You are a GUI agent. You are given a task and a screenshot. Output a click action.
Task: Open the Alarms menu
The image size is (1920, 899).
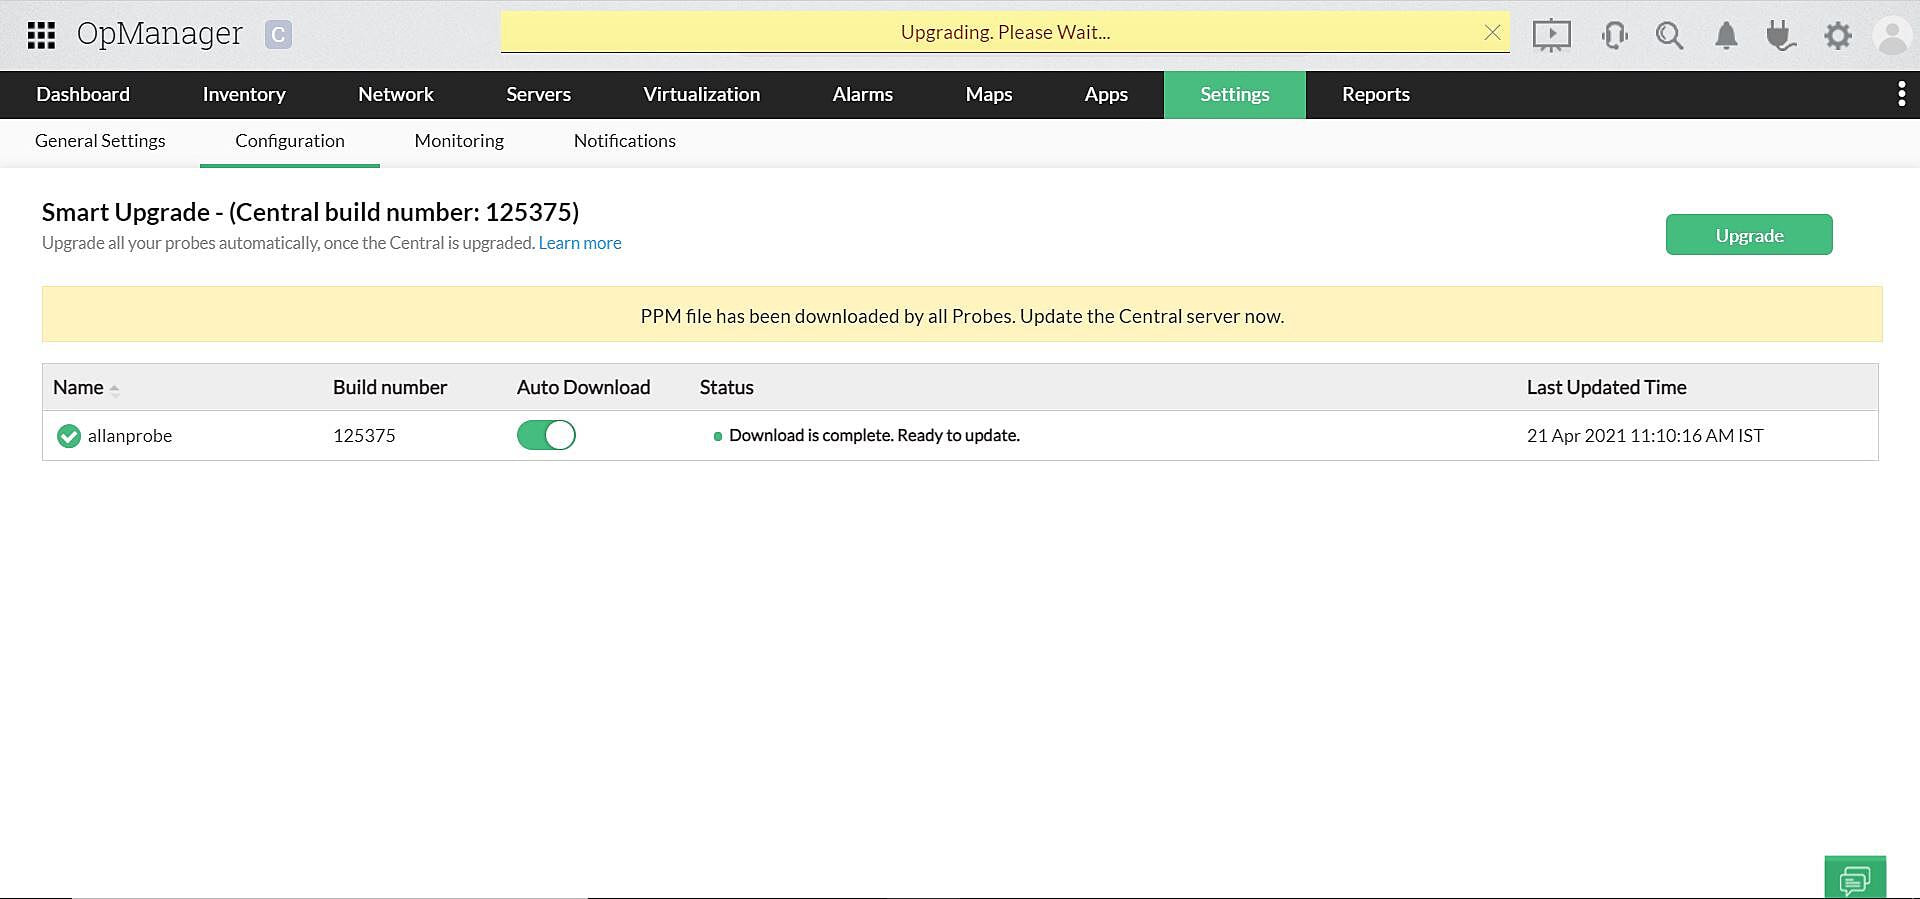pyautogui.click(x=863, y=94)
